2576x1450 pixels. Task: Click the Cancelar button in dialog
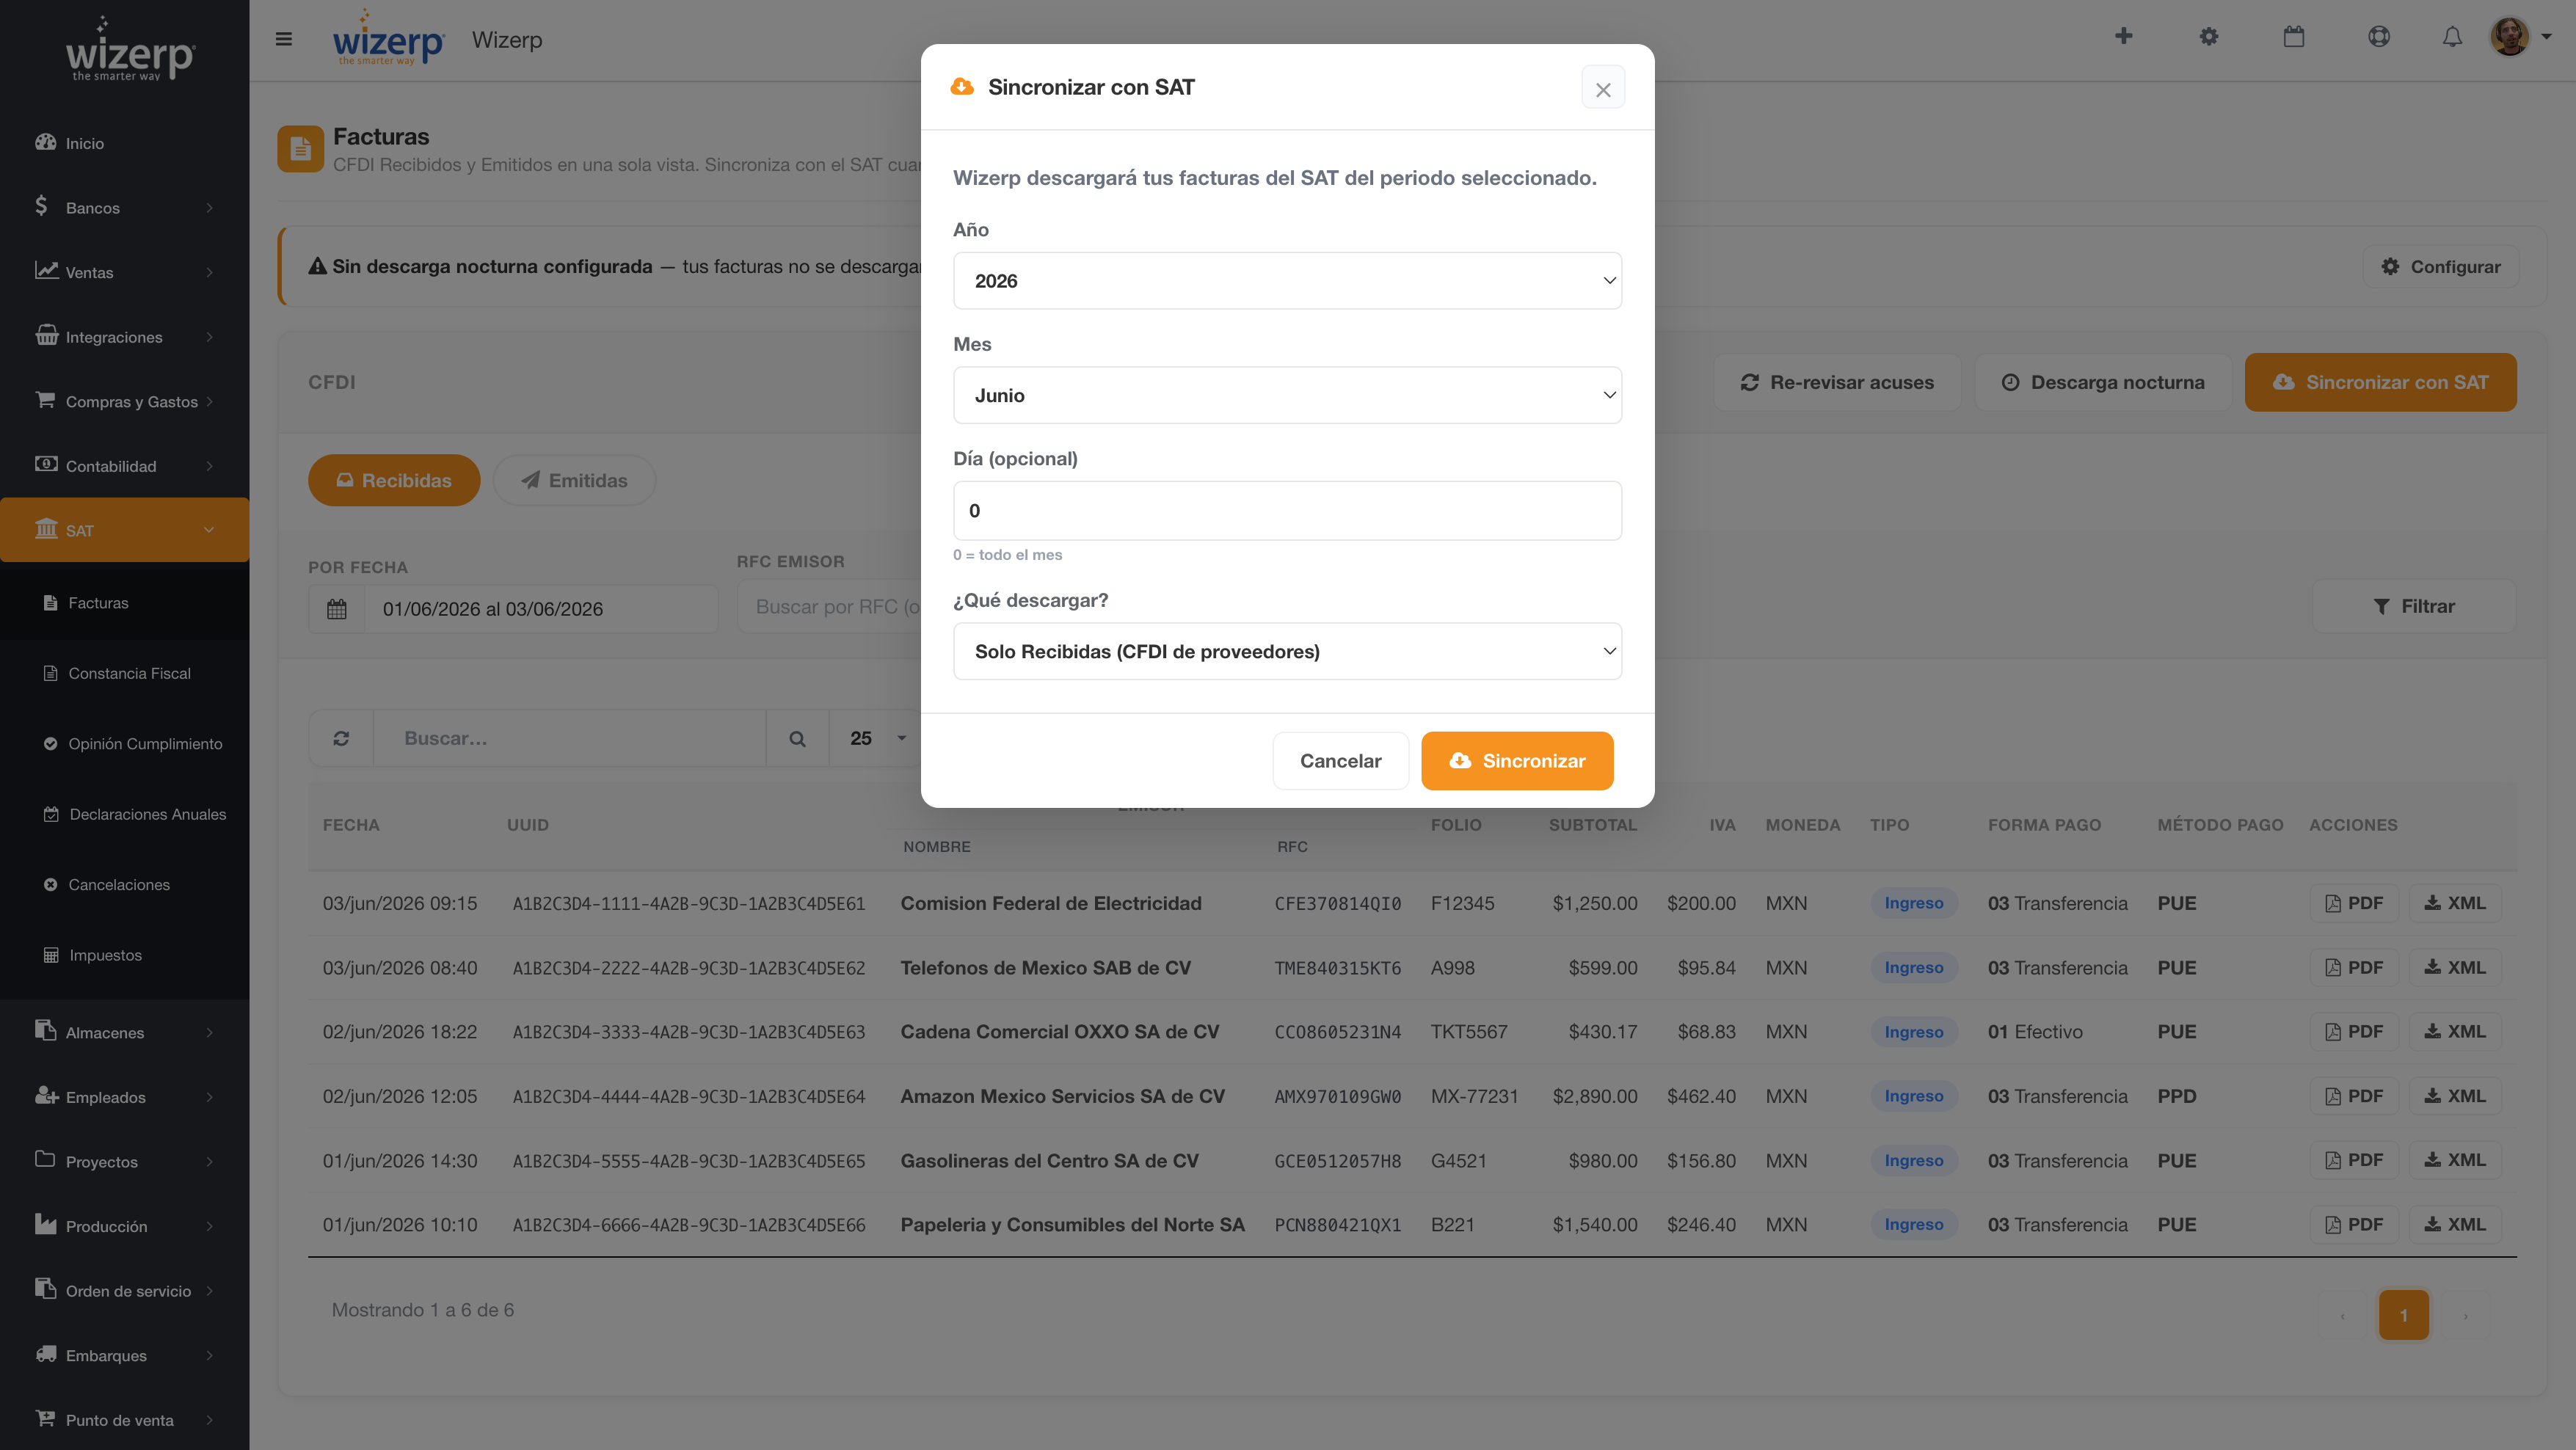coord(1340,761)
